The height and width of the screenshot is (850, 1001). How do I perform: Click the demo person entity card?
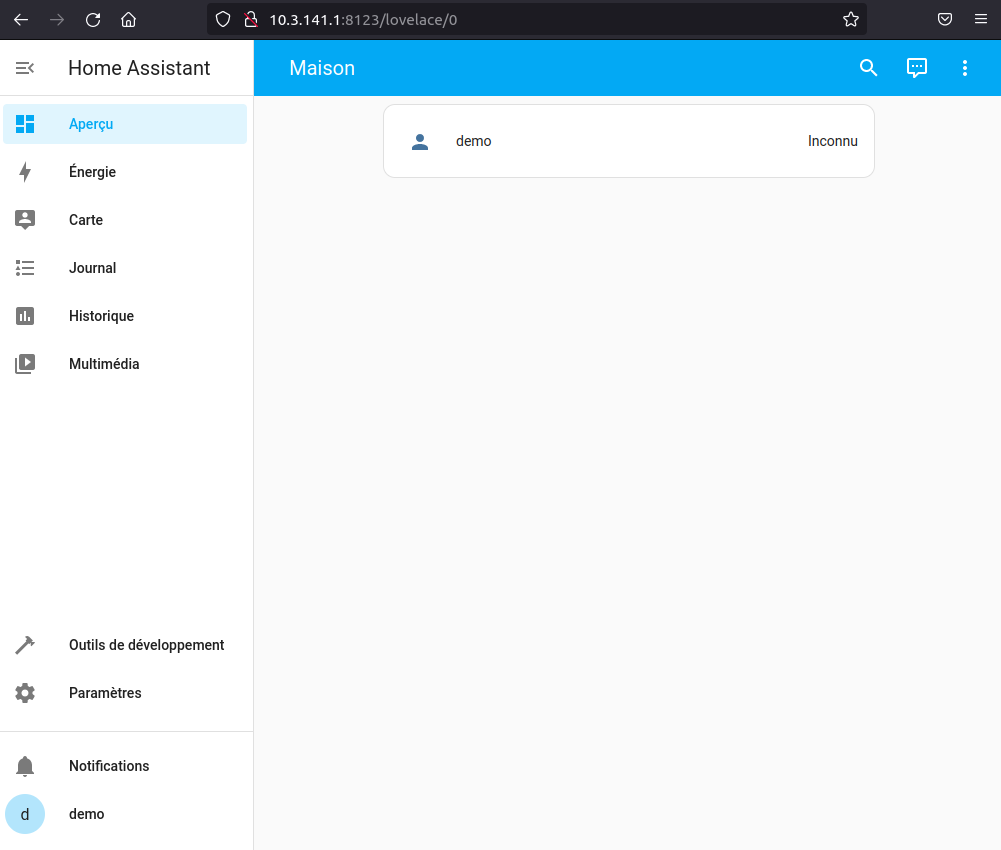point(628,141)
